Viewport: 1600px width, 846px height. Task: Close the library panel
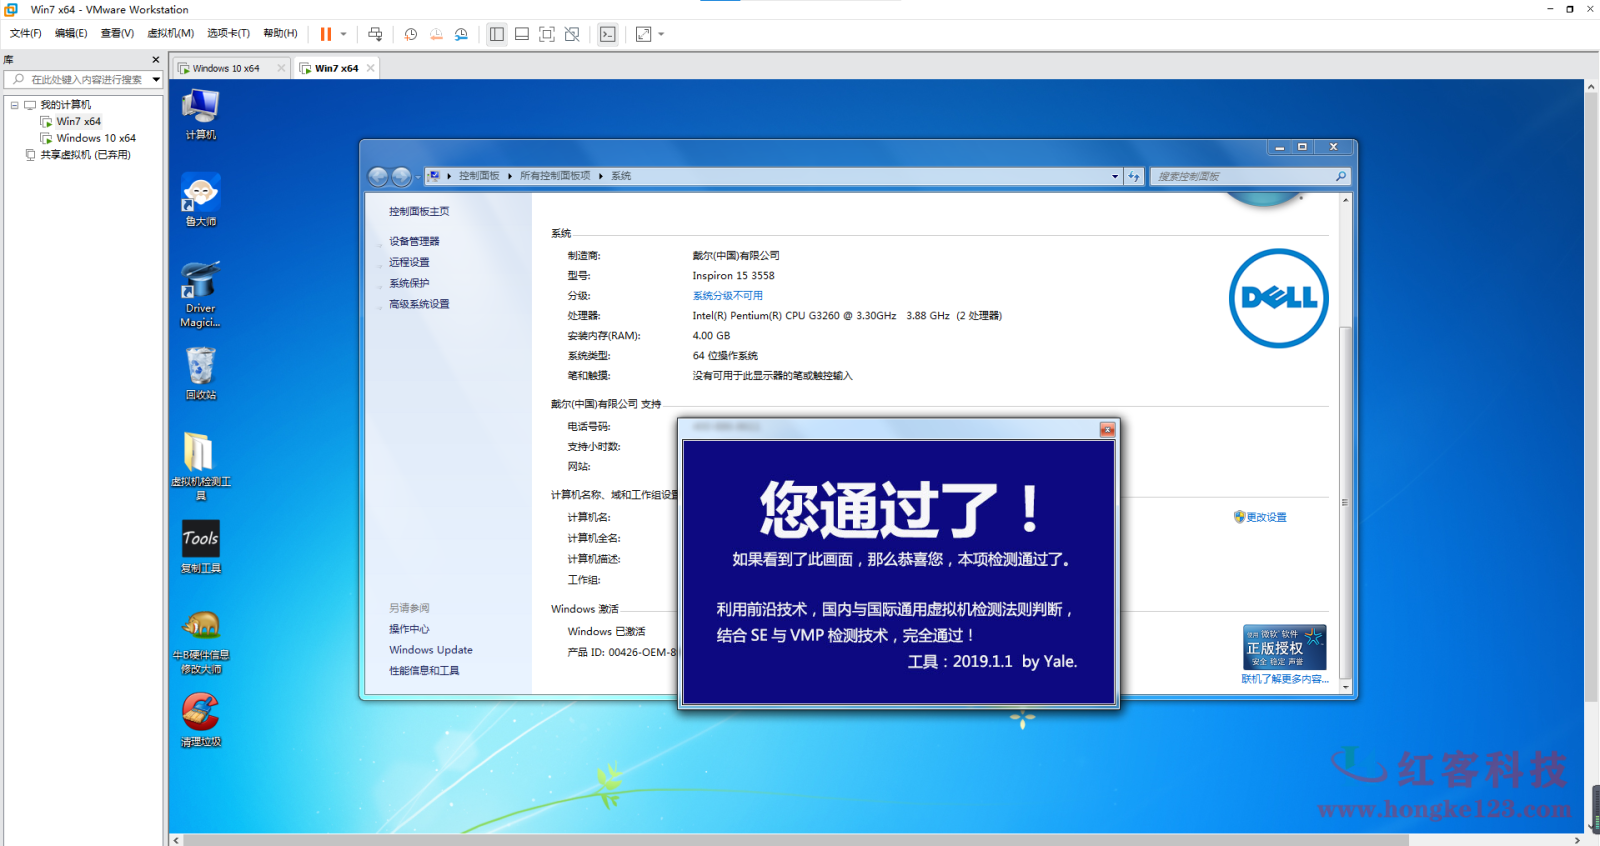[155, 60]
